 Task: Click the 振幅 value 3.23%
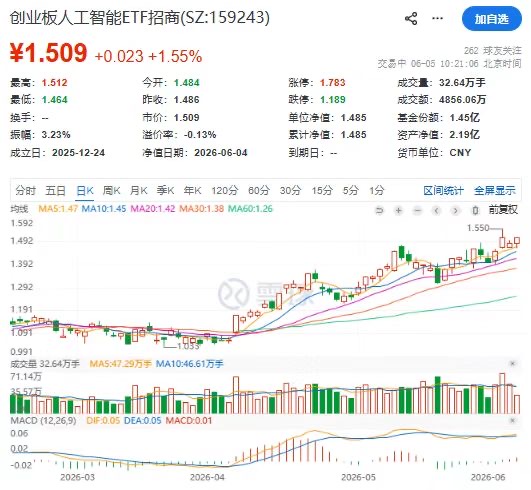56,135
